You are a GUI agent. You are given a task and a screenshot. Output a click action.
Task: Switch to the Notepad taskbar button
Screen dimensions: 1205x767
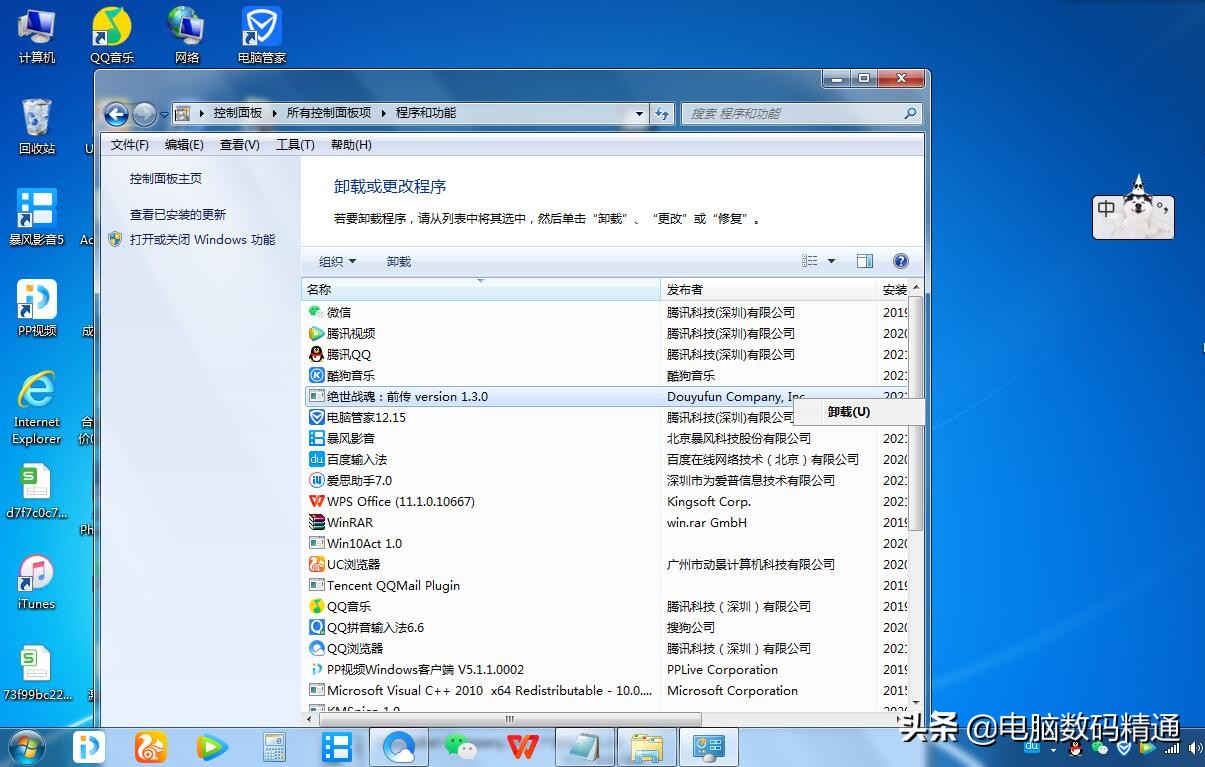[583, 747]
